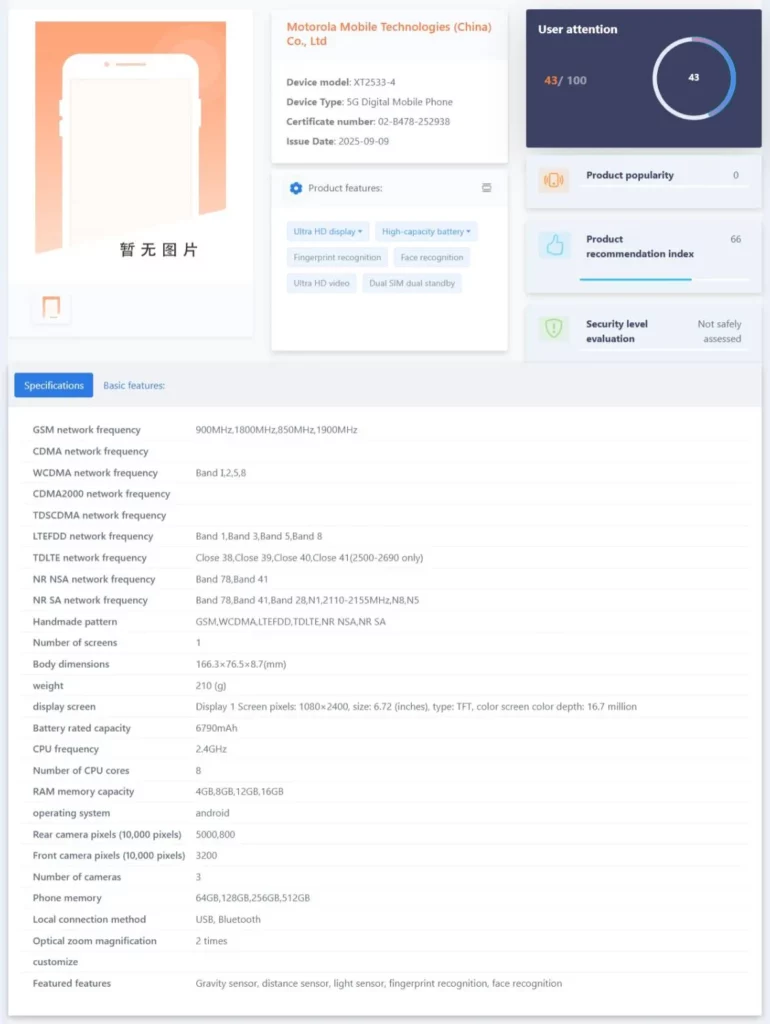770x1024 pixels.
Task: Click certificate number 02-B478-252938
Action: pyautogui.click(x=413, y=121)
